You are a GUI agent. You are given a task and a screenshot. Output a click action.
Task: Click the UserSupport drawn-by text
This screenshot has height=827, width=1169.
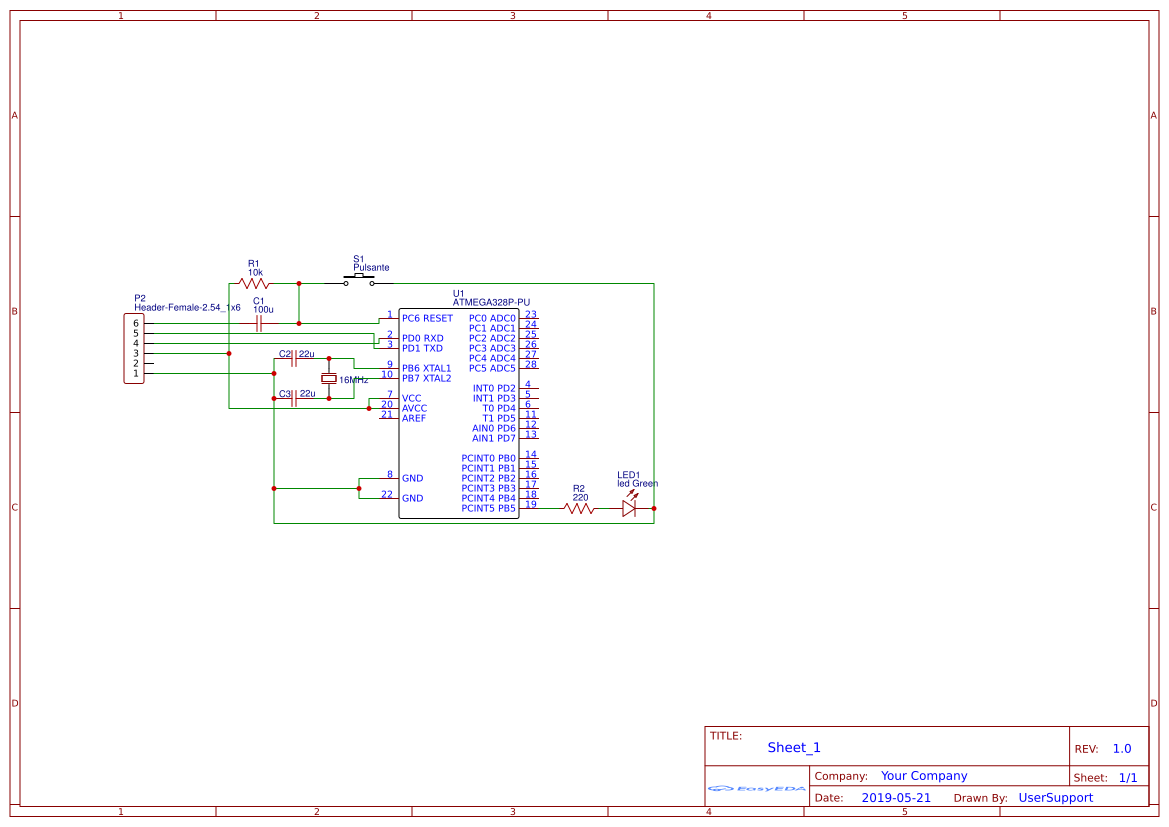pyautogui.click(x=1056, y=797)
